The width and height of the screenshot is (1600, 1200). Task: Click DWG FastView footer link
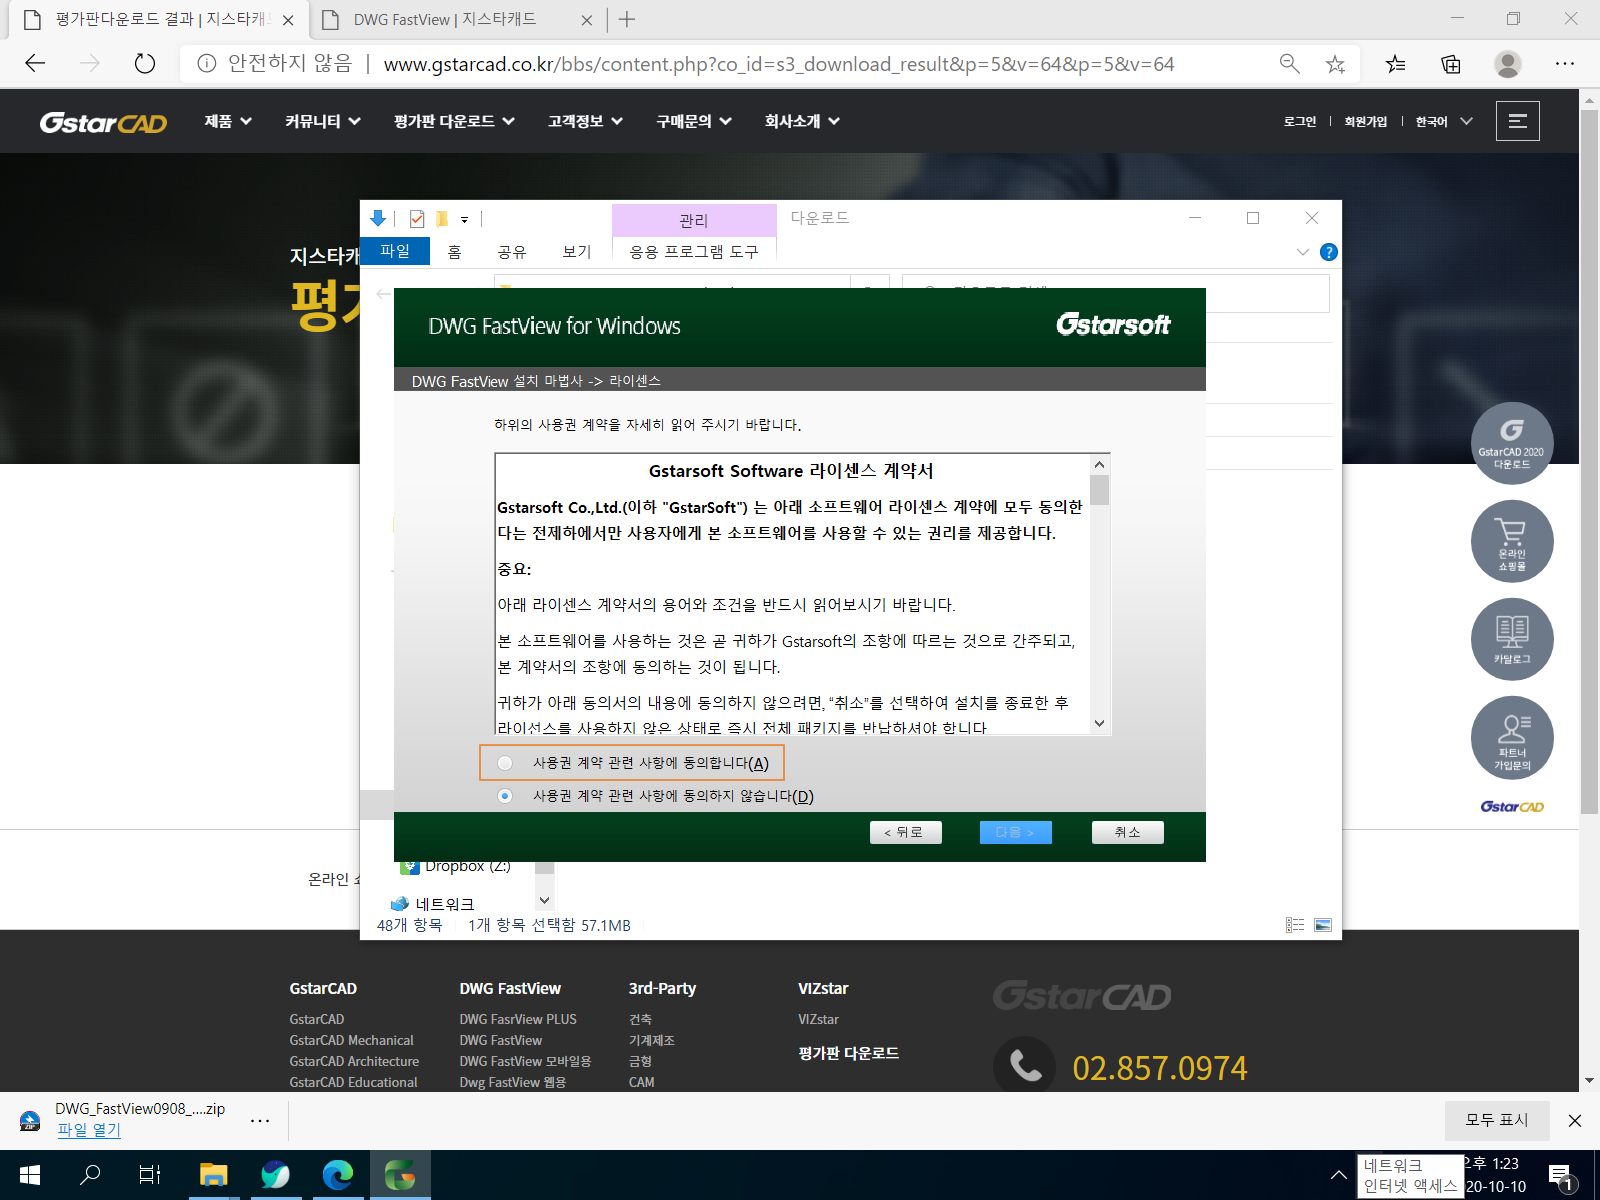[501, 1040]
